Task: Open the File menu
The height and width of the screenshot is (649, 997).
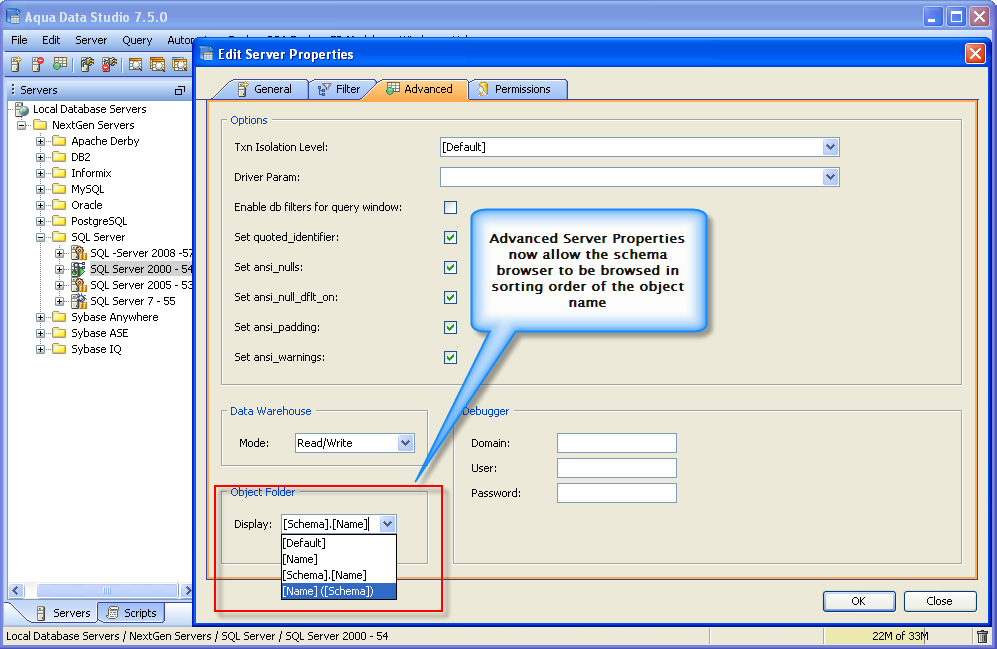Action: tap(19, 40)
